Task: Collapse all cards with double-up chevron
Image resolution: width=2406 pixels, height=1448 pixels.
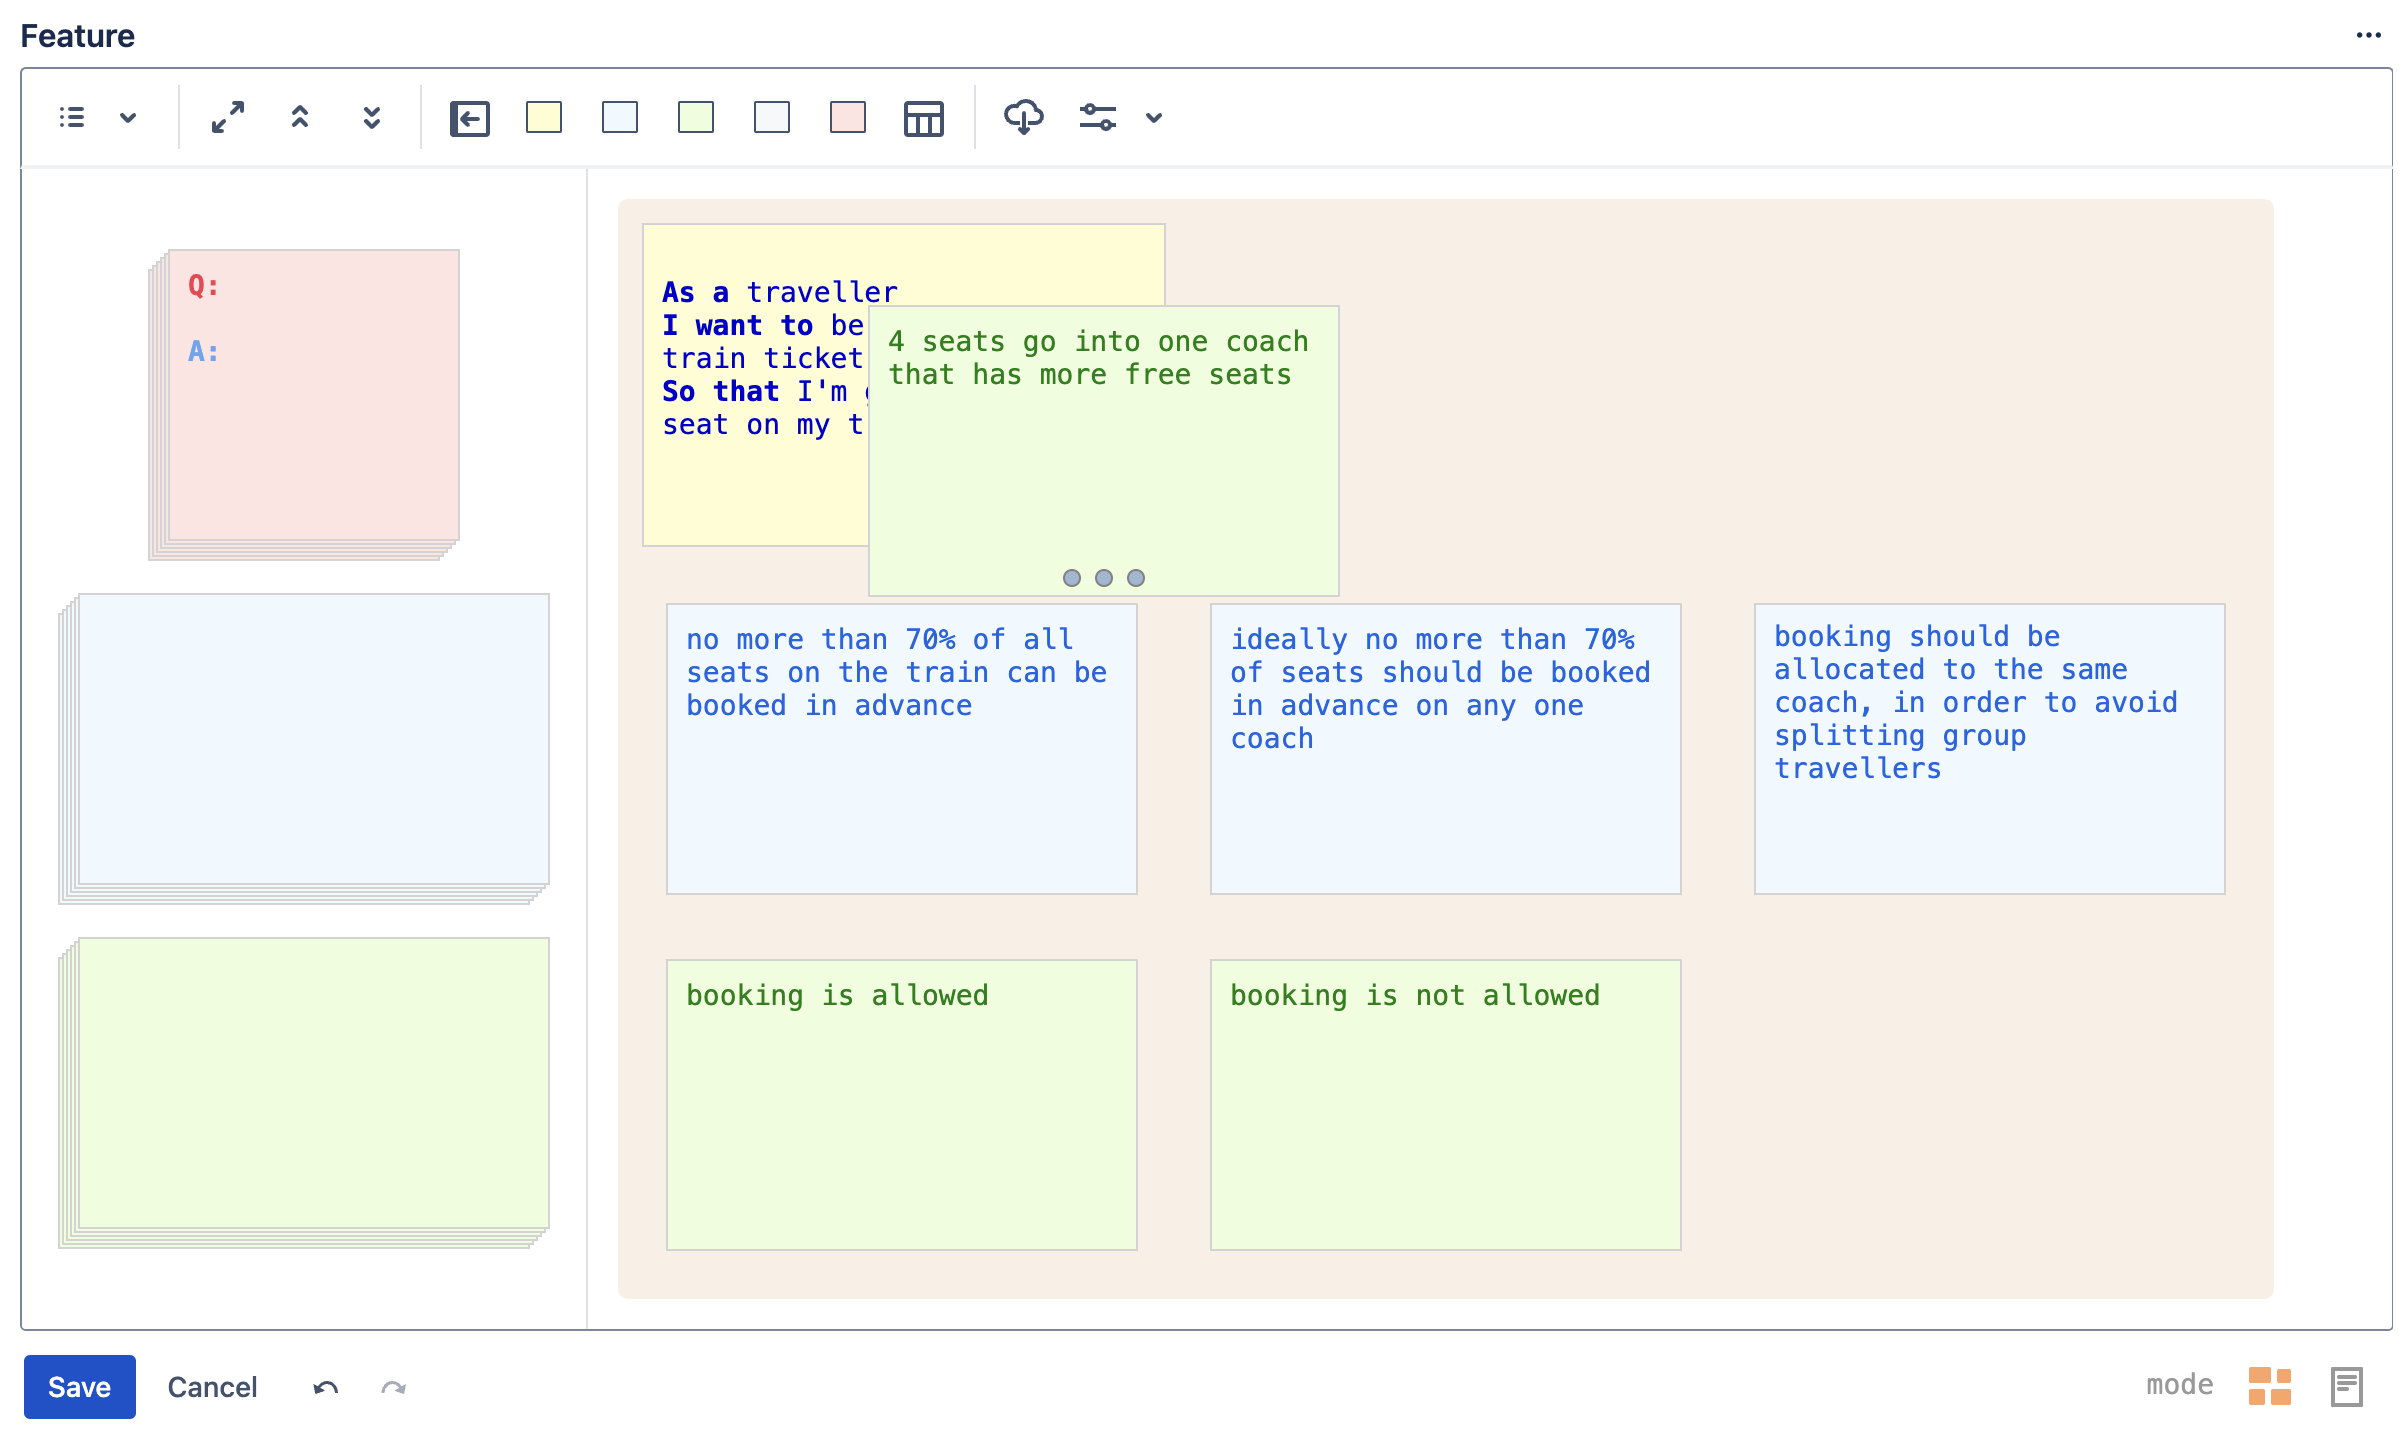Action: coord(300,117)
